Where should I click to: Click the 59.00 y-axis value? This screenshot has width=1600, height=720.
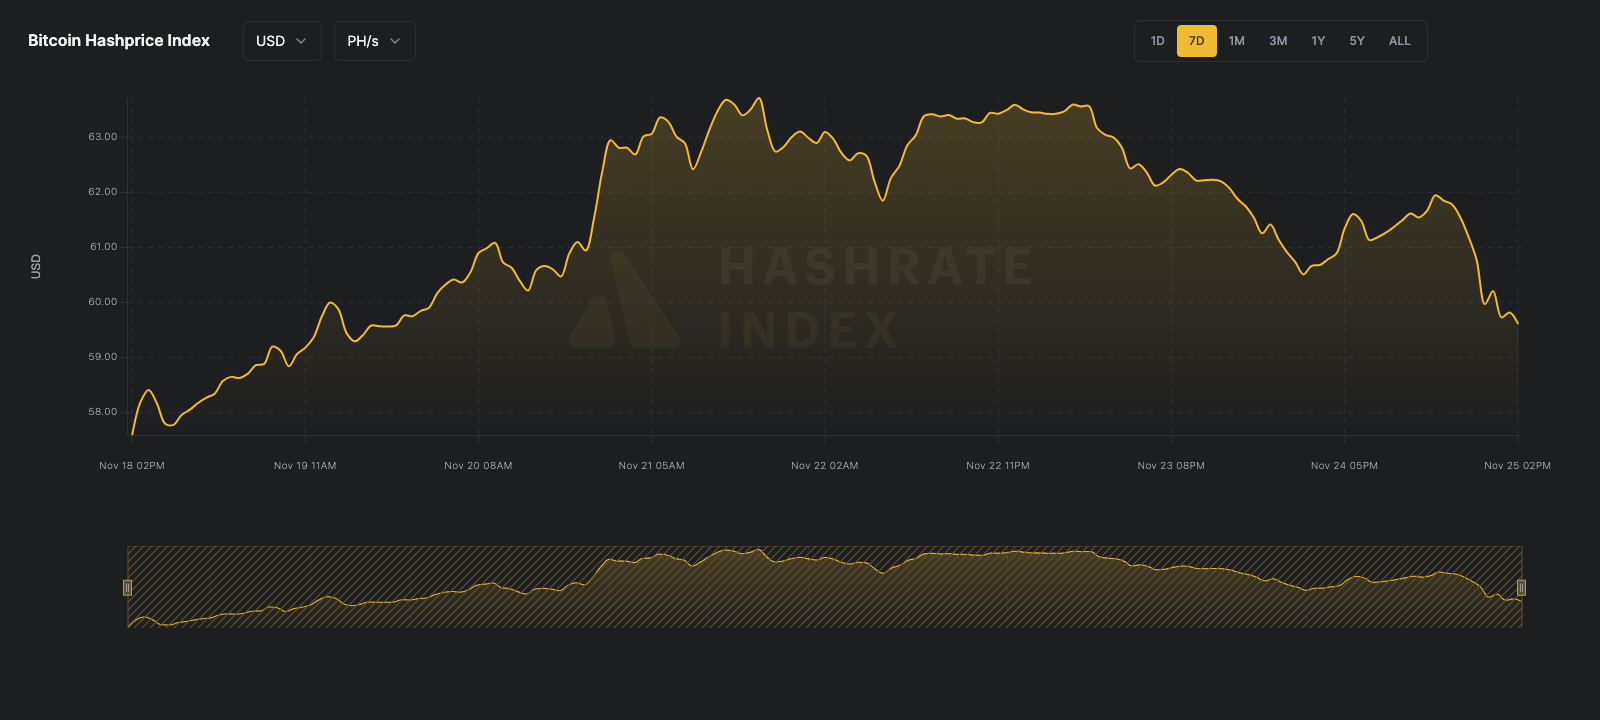[x=103, y=357]
